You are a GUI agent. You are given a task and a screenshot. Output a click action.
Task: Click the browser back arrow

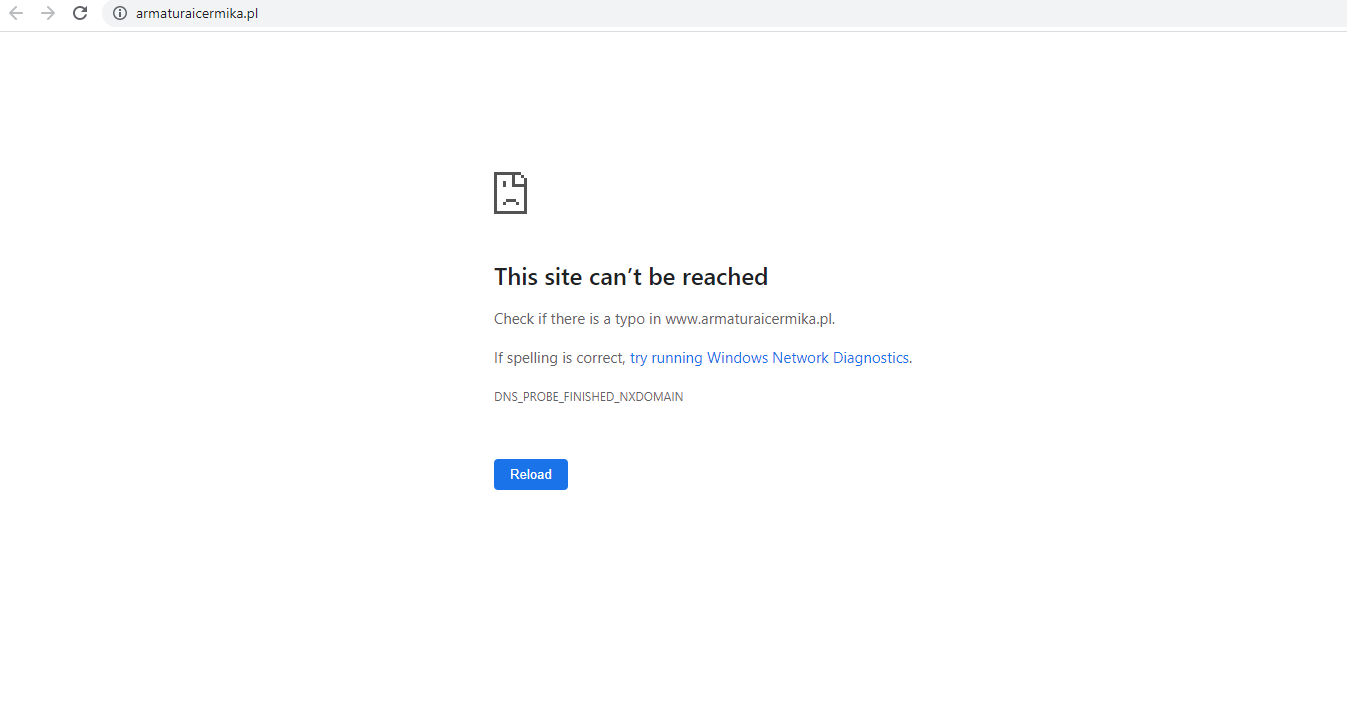[16, 14]
